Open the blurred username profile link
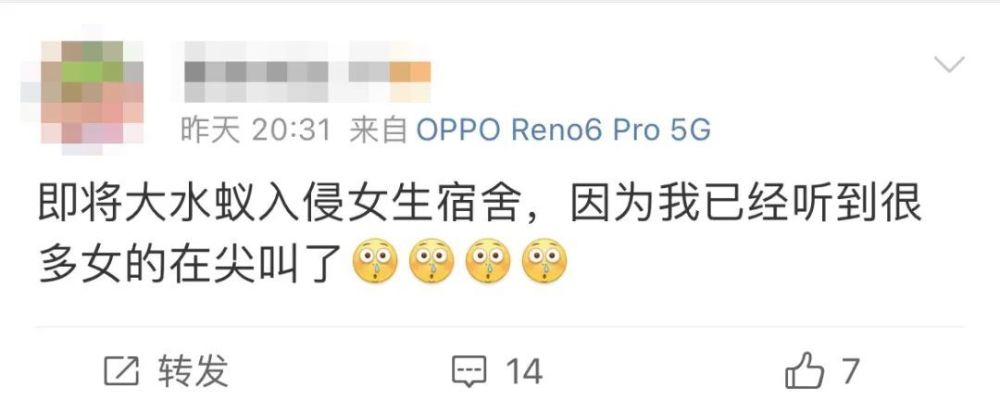1000x411 pixels. (x=267, y=71)
